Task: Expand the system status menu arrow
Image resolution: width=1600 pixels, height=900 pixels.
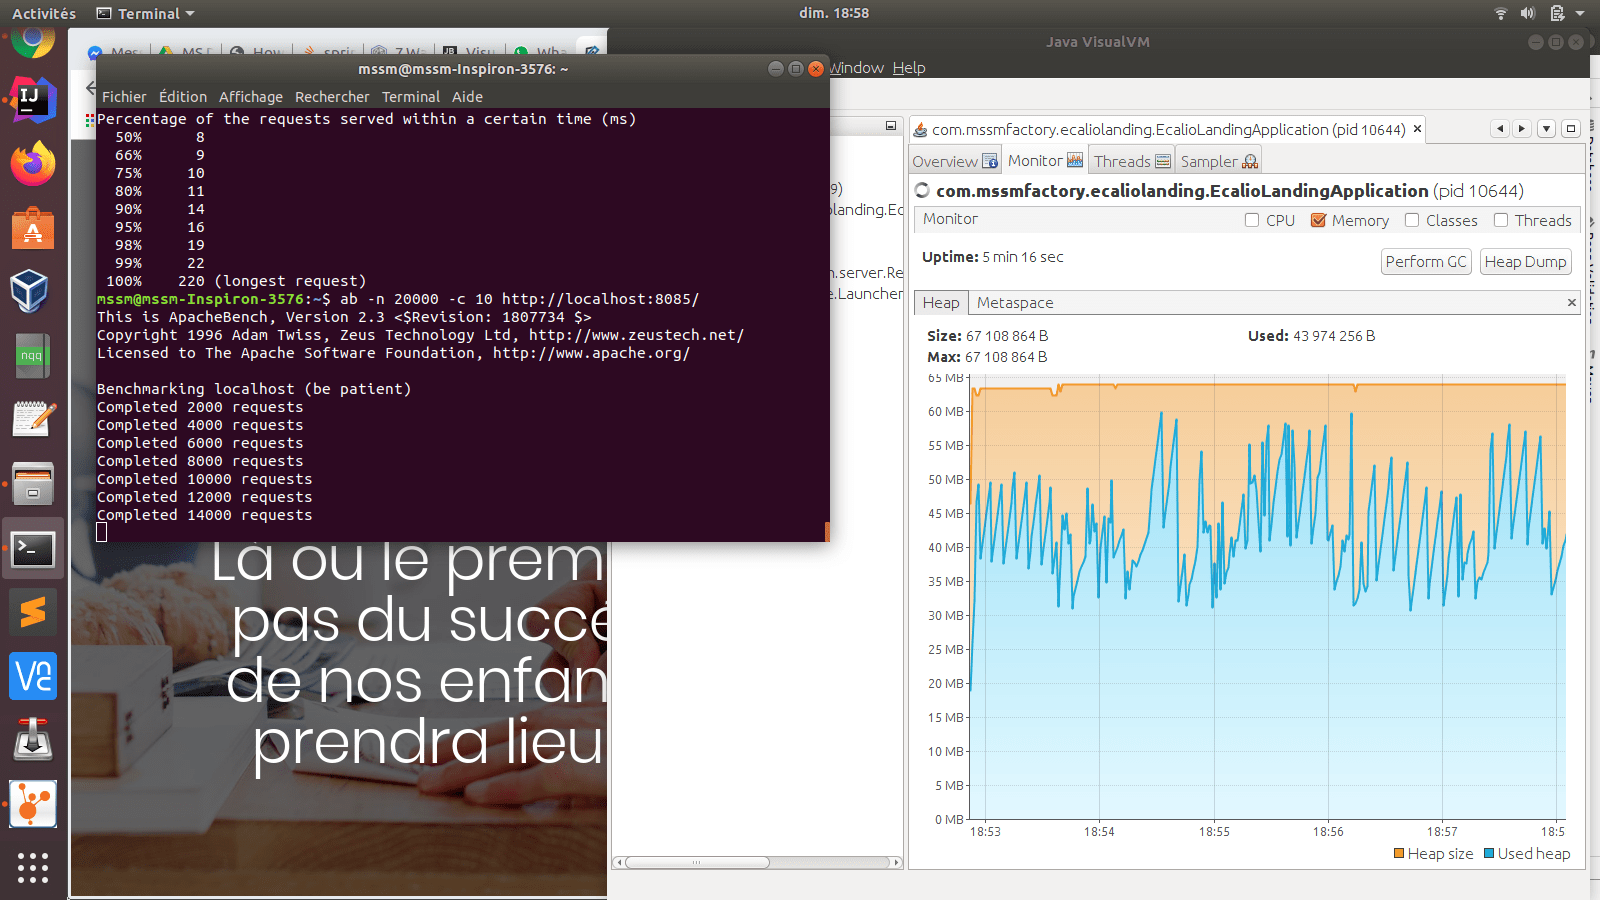Action: pyautogui.click(x=1580, y=13)
